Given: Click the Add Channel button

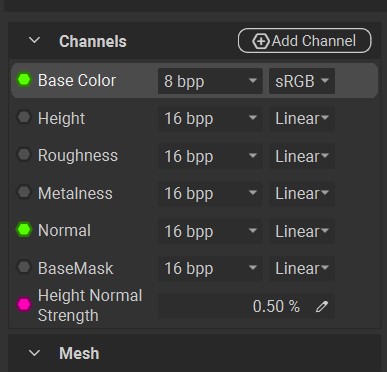Looking at the screenshot, I should coord(304,41).
